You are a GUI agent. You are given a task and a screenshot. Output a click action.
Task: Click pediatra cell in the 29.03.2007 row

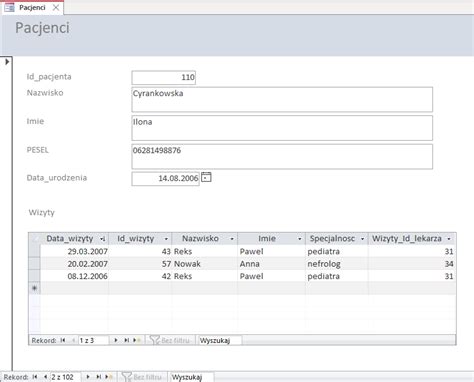(x=337, y=251)
